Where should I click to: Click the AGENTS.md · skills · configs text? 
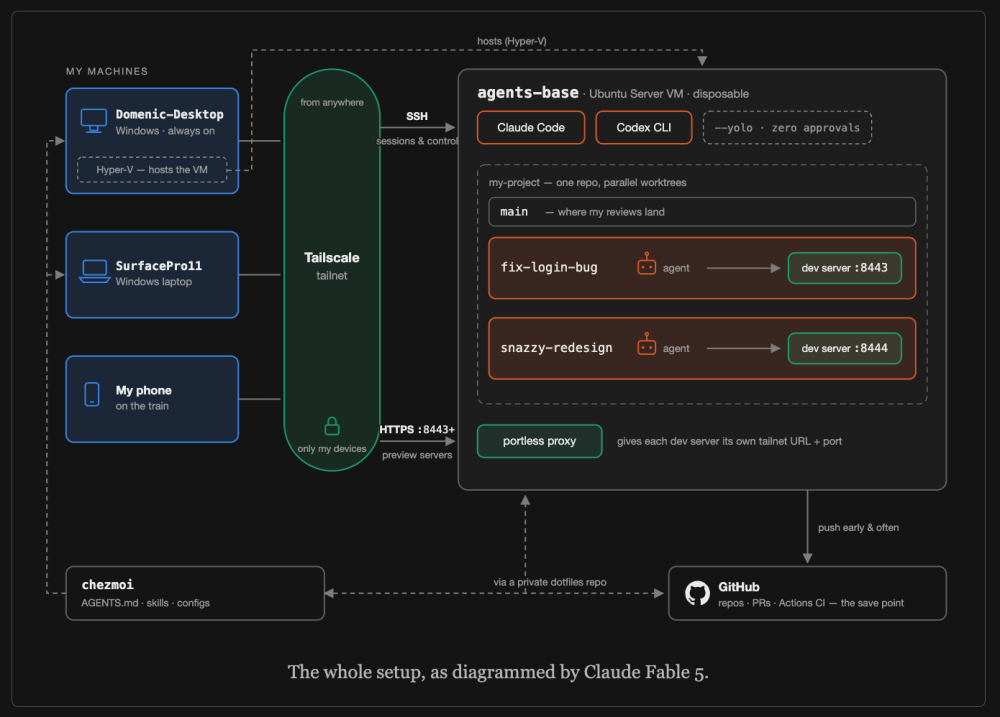click(145, 603)
